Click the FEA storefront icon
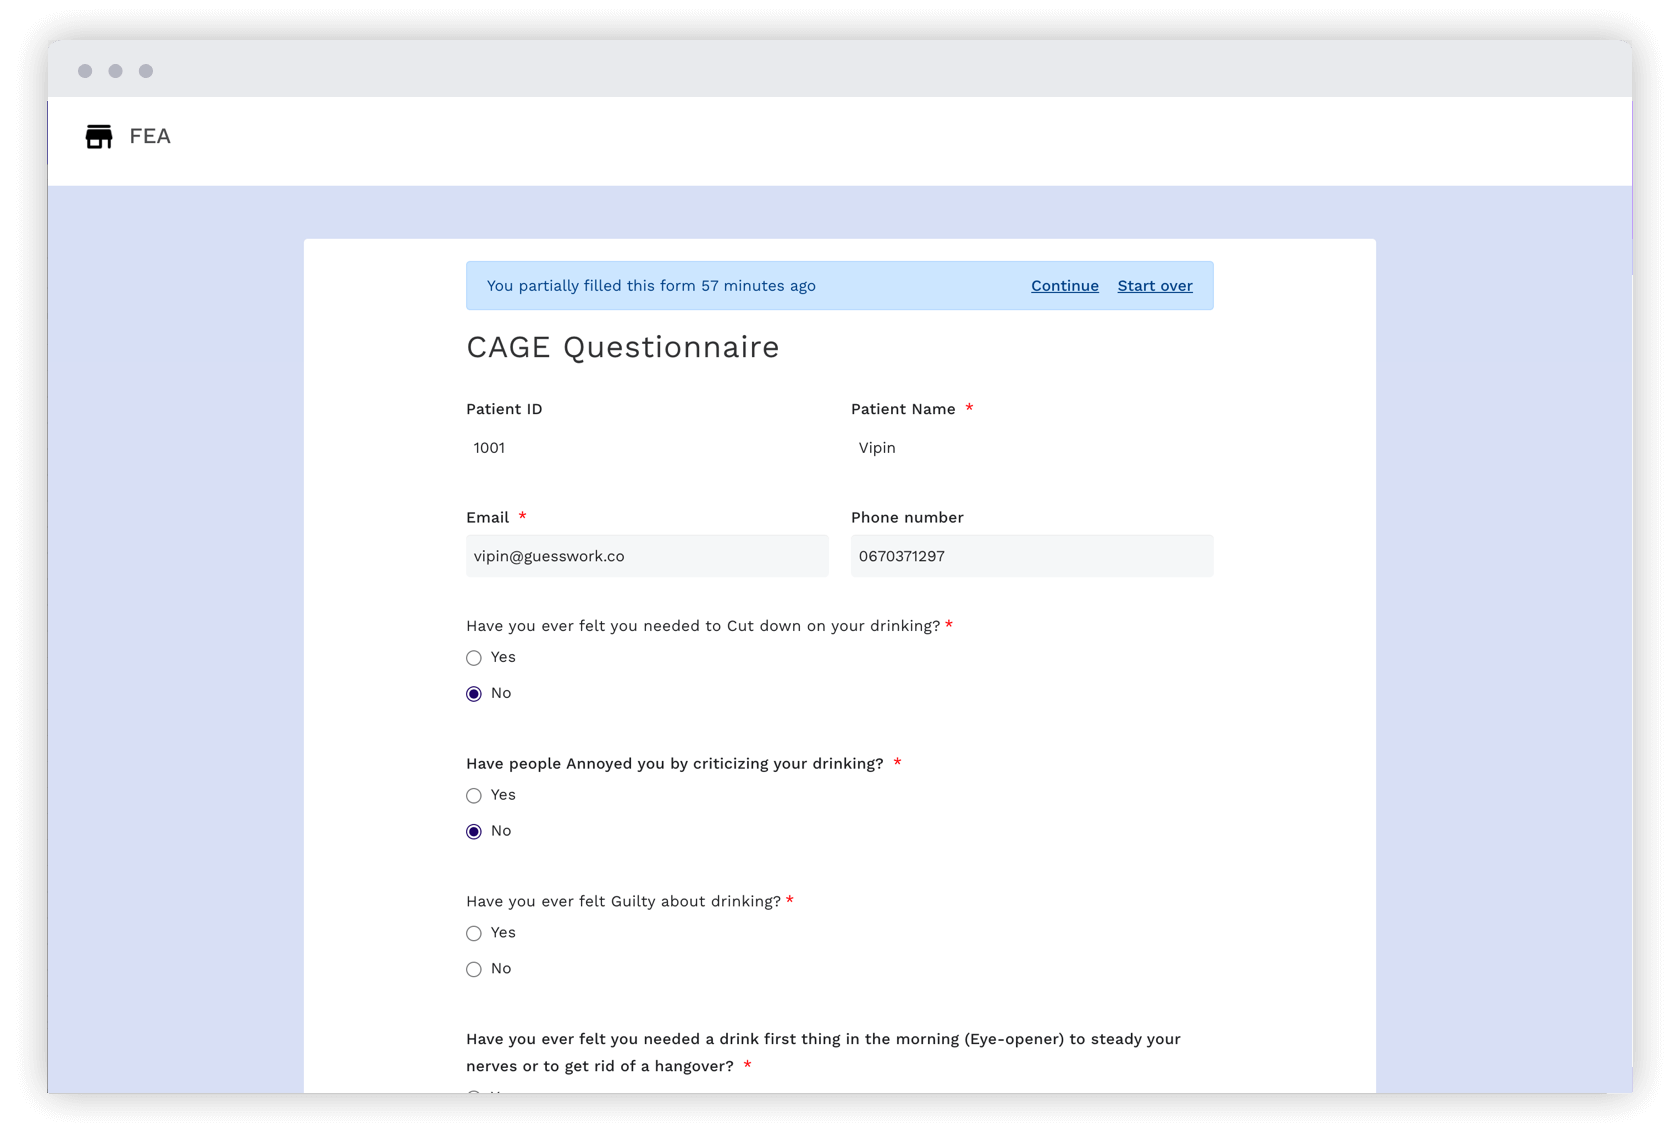This screenshot has height=1135, width=1672. [99, 136]
